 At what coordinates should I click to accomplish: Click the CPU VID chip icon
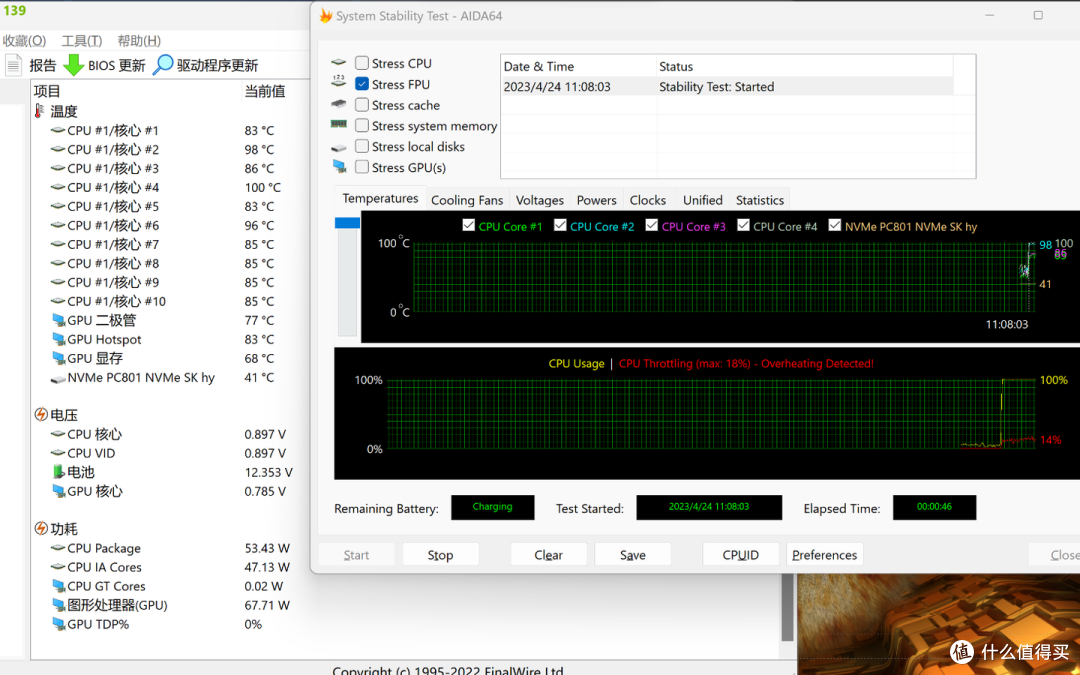click(x=58, y=453)
